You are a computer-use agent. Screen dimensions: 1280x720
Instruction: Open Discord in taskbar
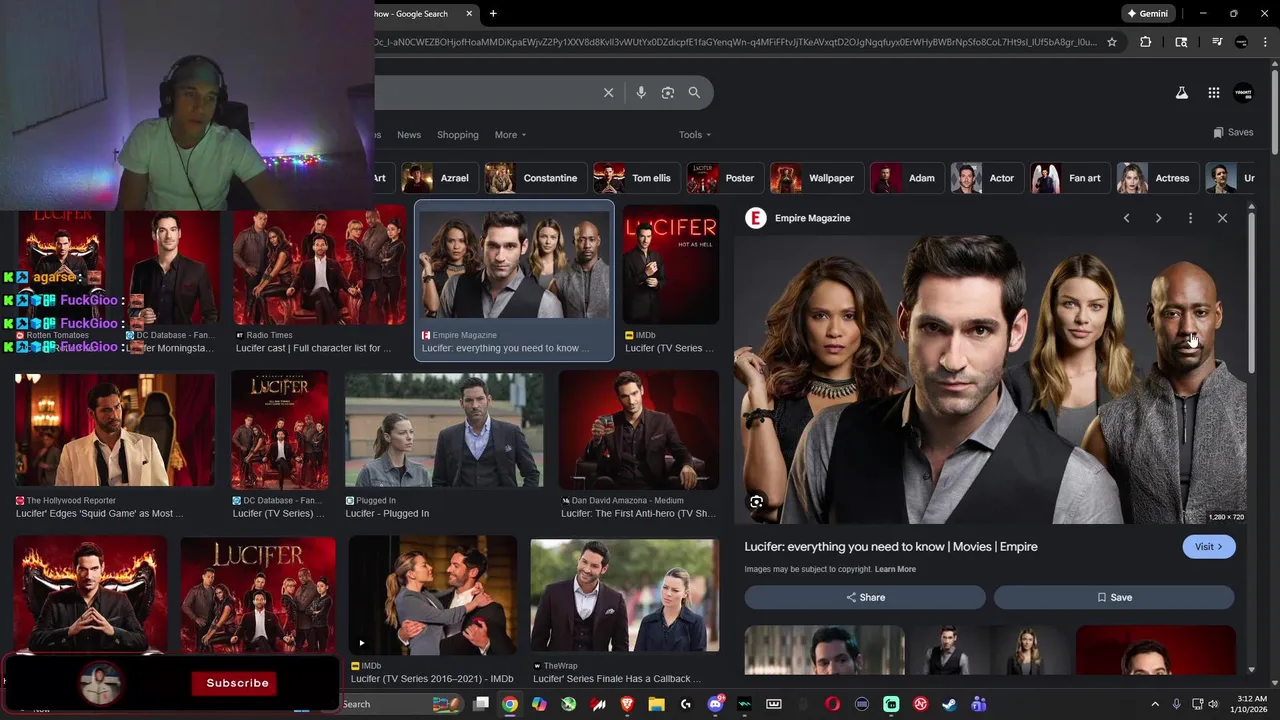pyautogui.click(x=715, y=704)
